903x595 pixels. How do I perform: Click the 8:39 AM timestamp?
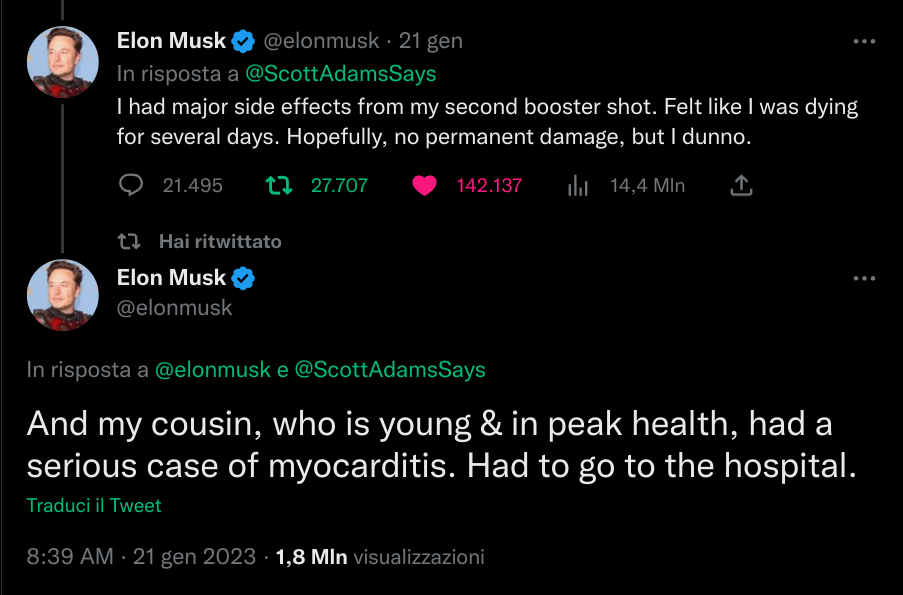click(70, 557)
